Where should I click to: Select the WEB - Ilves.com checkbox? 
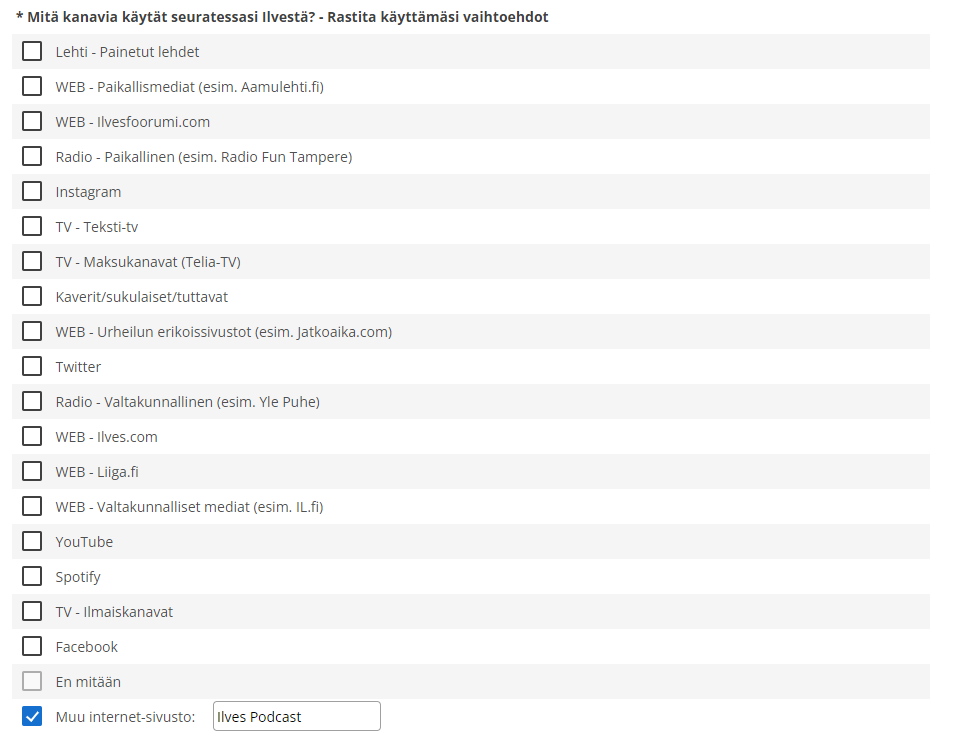click(x=32, y=436)
